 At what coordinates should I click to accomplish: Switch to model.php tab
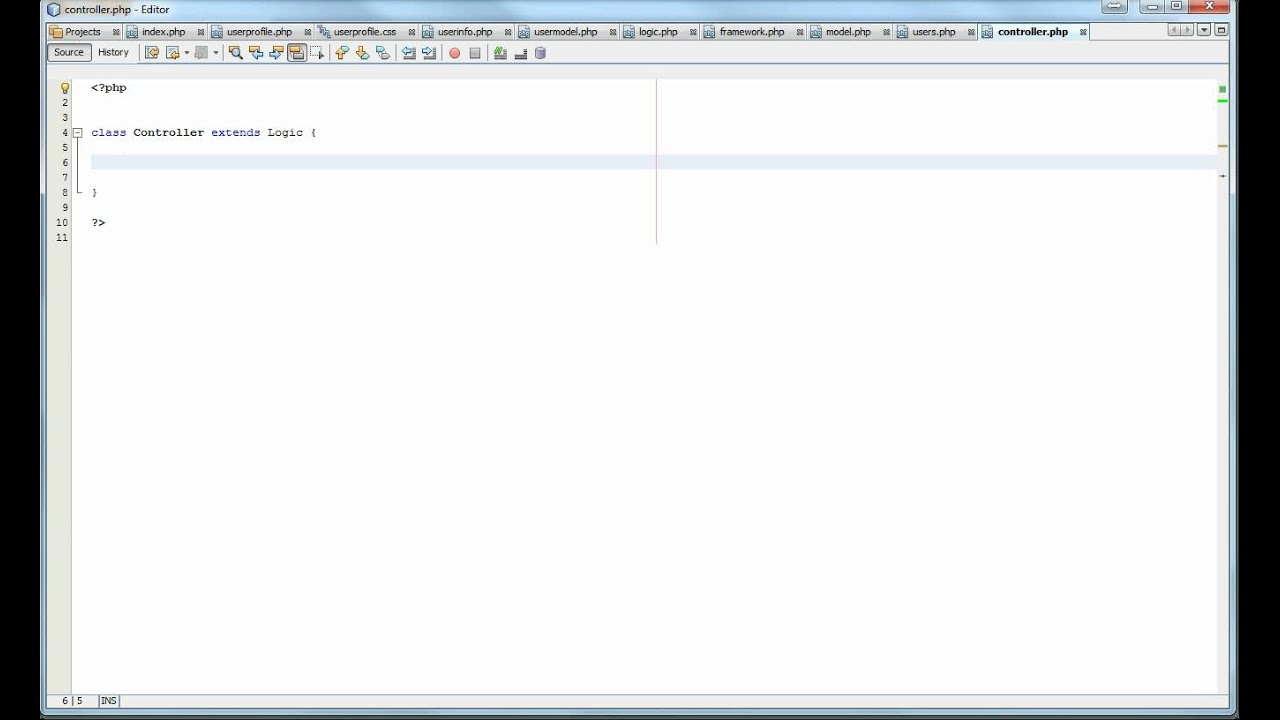click(848, 31)
